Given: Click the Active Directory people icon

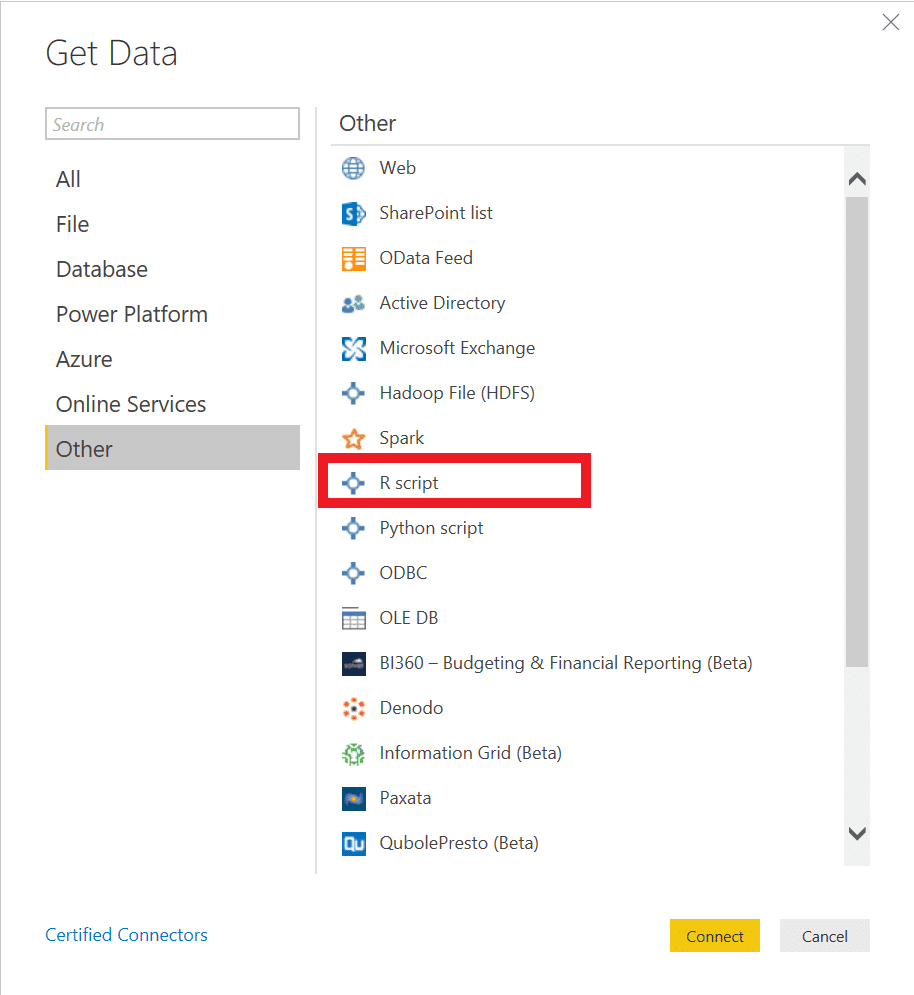Looking at the screenshot, I should tap(354, 303).
